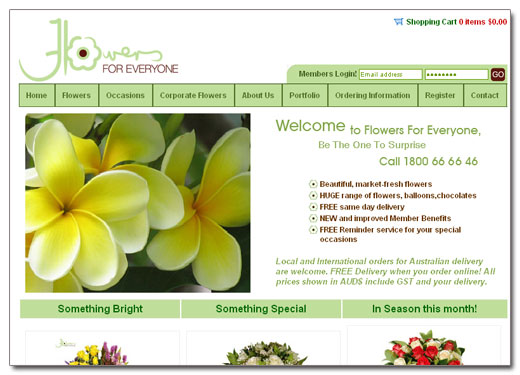Focus the password login field

(456, 74)
